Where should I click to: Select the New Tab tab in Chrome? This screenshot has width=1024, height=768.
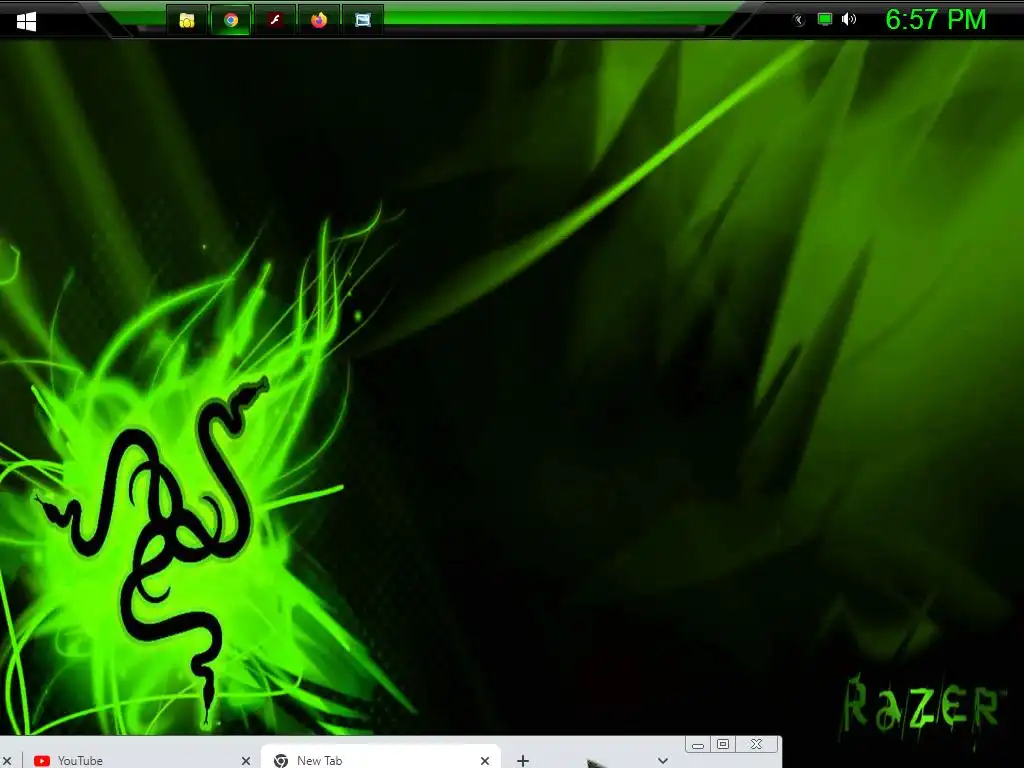click(381, 758)
